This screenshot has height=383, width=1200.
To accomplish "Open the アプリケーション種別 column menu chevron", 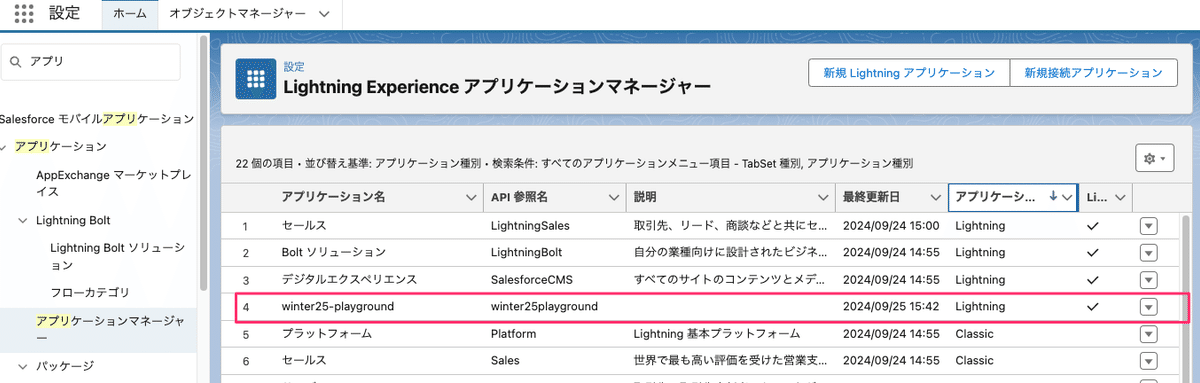I will [1068, 198].
